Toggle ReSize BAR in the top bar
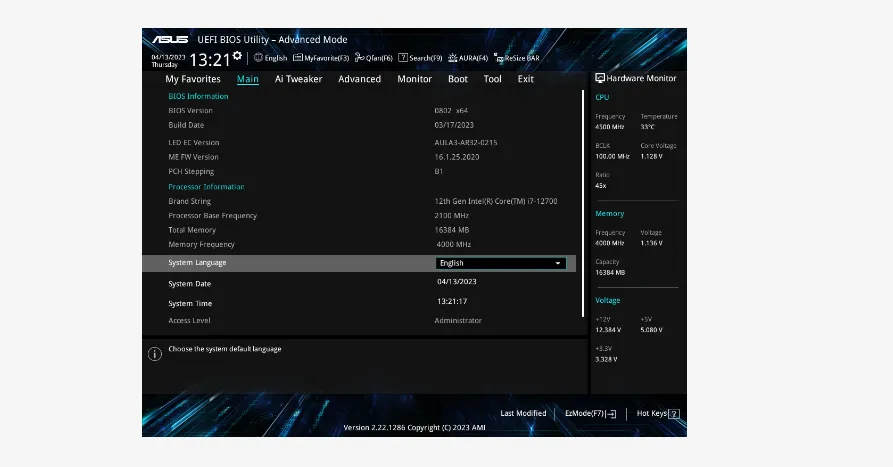893x467 pixels. tap(517, 58)
